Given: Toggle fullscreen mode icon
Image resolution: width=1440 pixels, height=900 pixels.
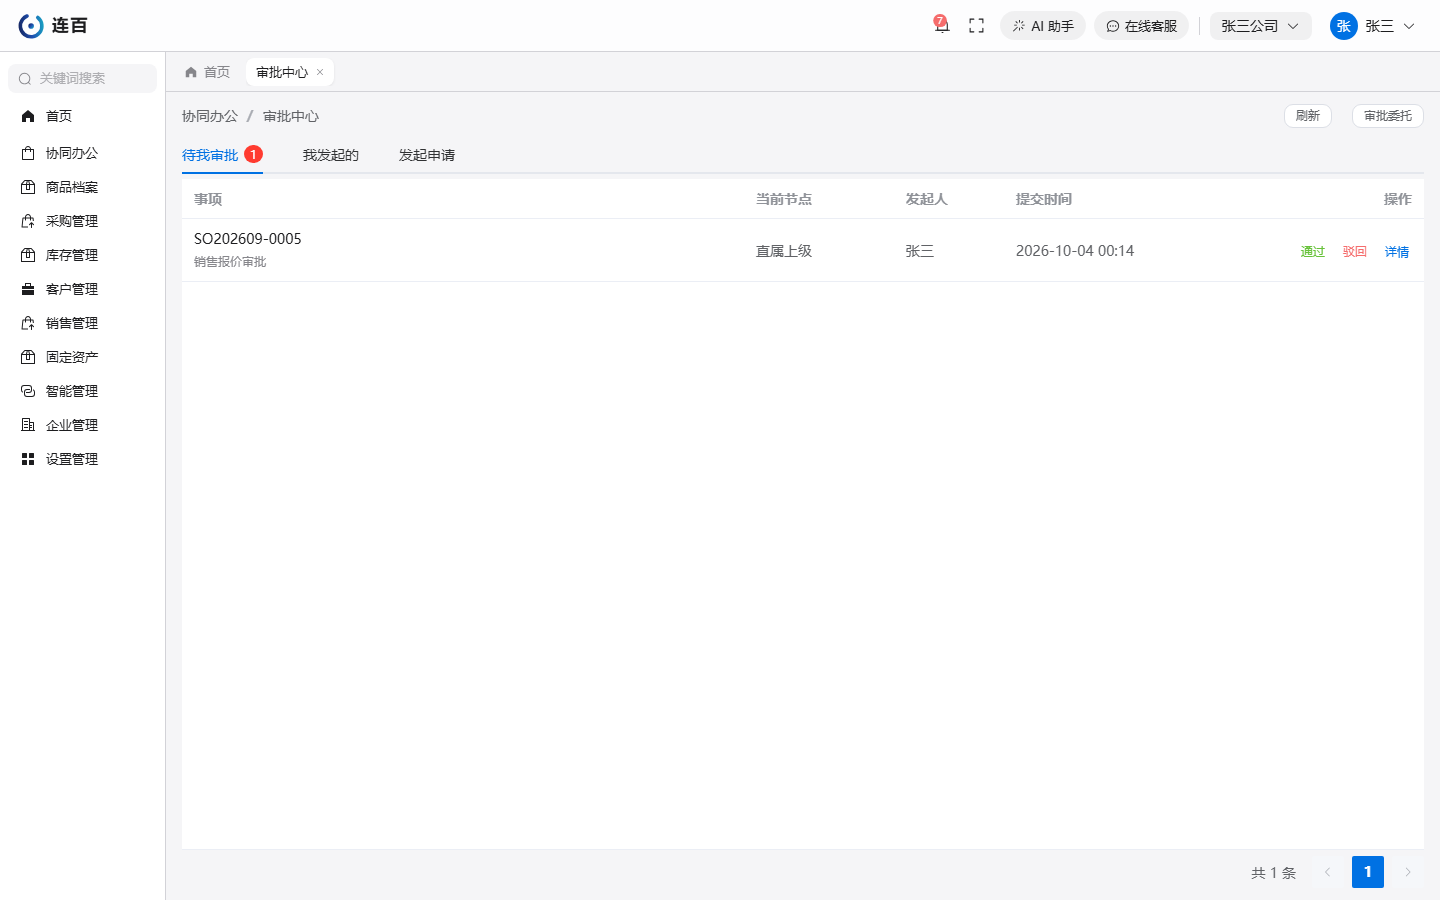Looking at the screenshot, I should point(977,26).
